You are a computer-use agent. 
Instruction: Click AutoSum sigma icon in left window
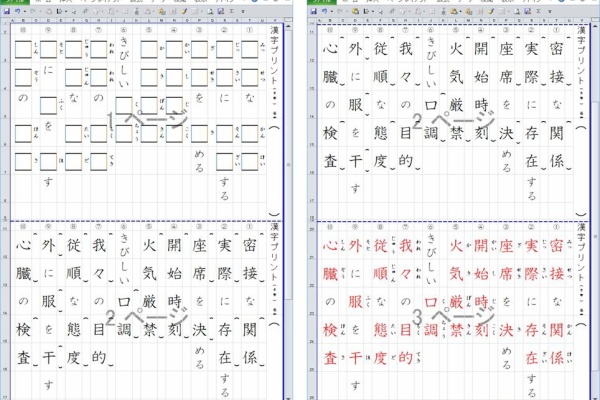(x=232, y=11)
